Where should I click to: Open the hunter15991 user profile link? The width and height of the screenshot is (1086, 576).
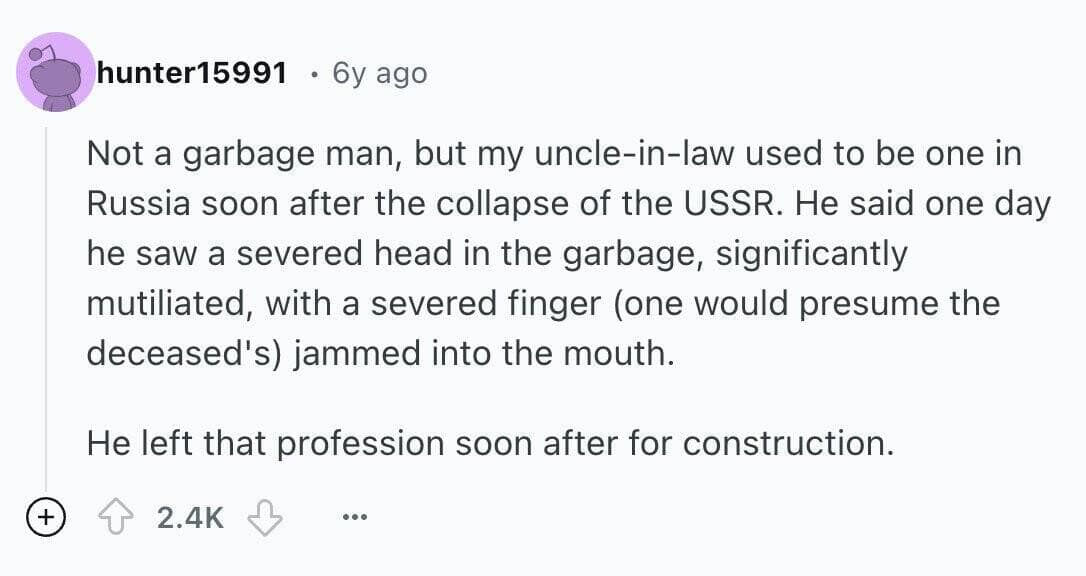[x=192, y=73]
